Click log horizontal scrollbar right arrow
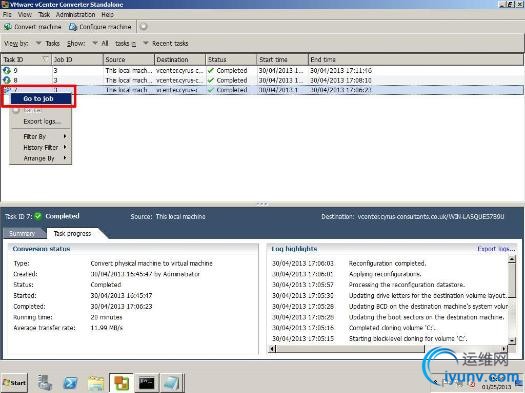The image size is (525, 393). [x=504, y=349]
